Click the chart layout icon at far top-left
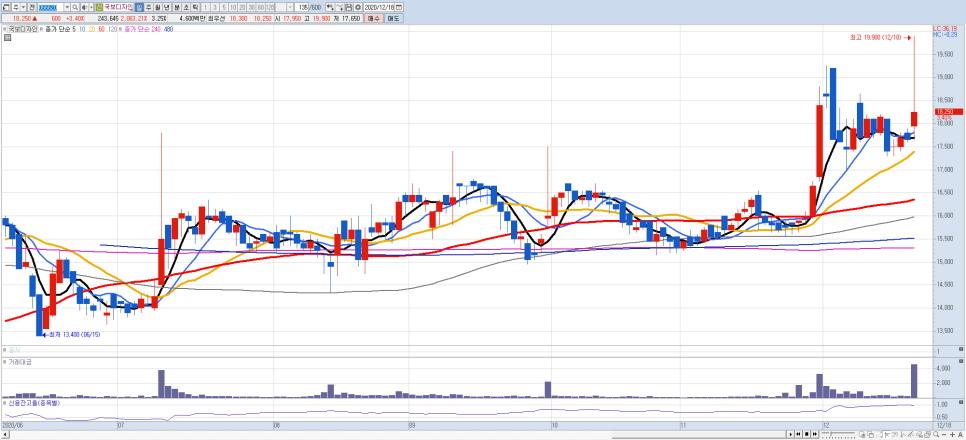This screenshot has width=966, height=440. (x=5, y=7)
